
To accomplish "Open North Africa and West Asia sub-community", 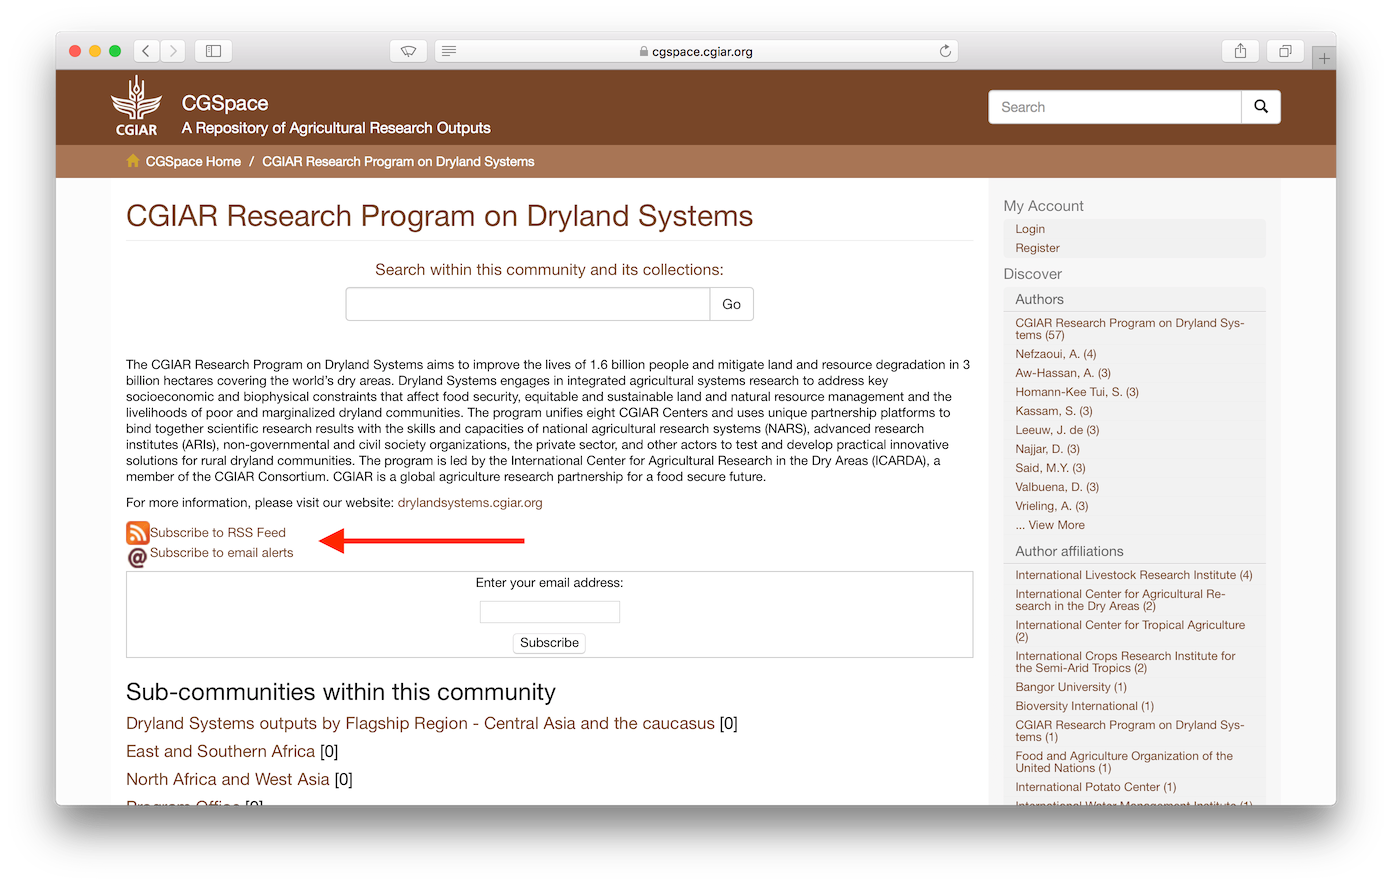I will [227, 779].
